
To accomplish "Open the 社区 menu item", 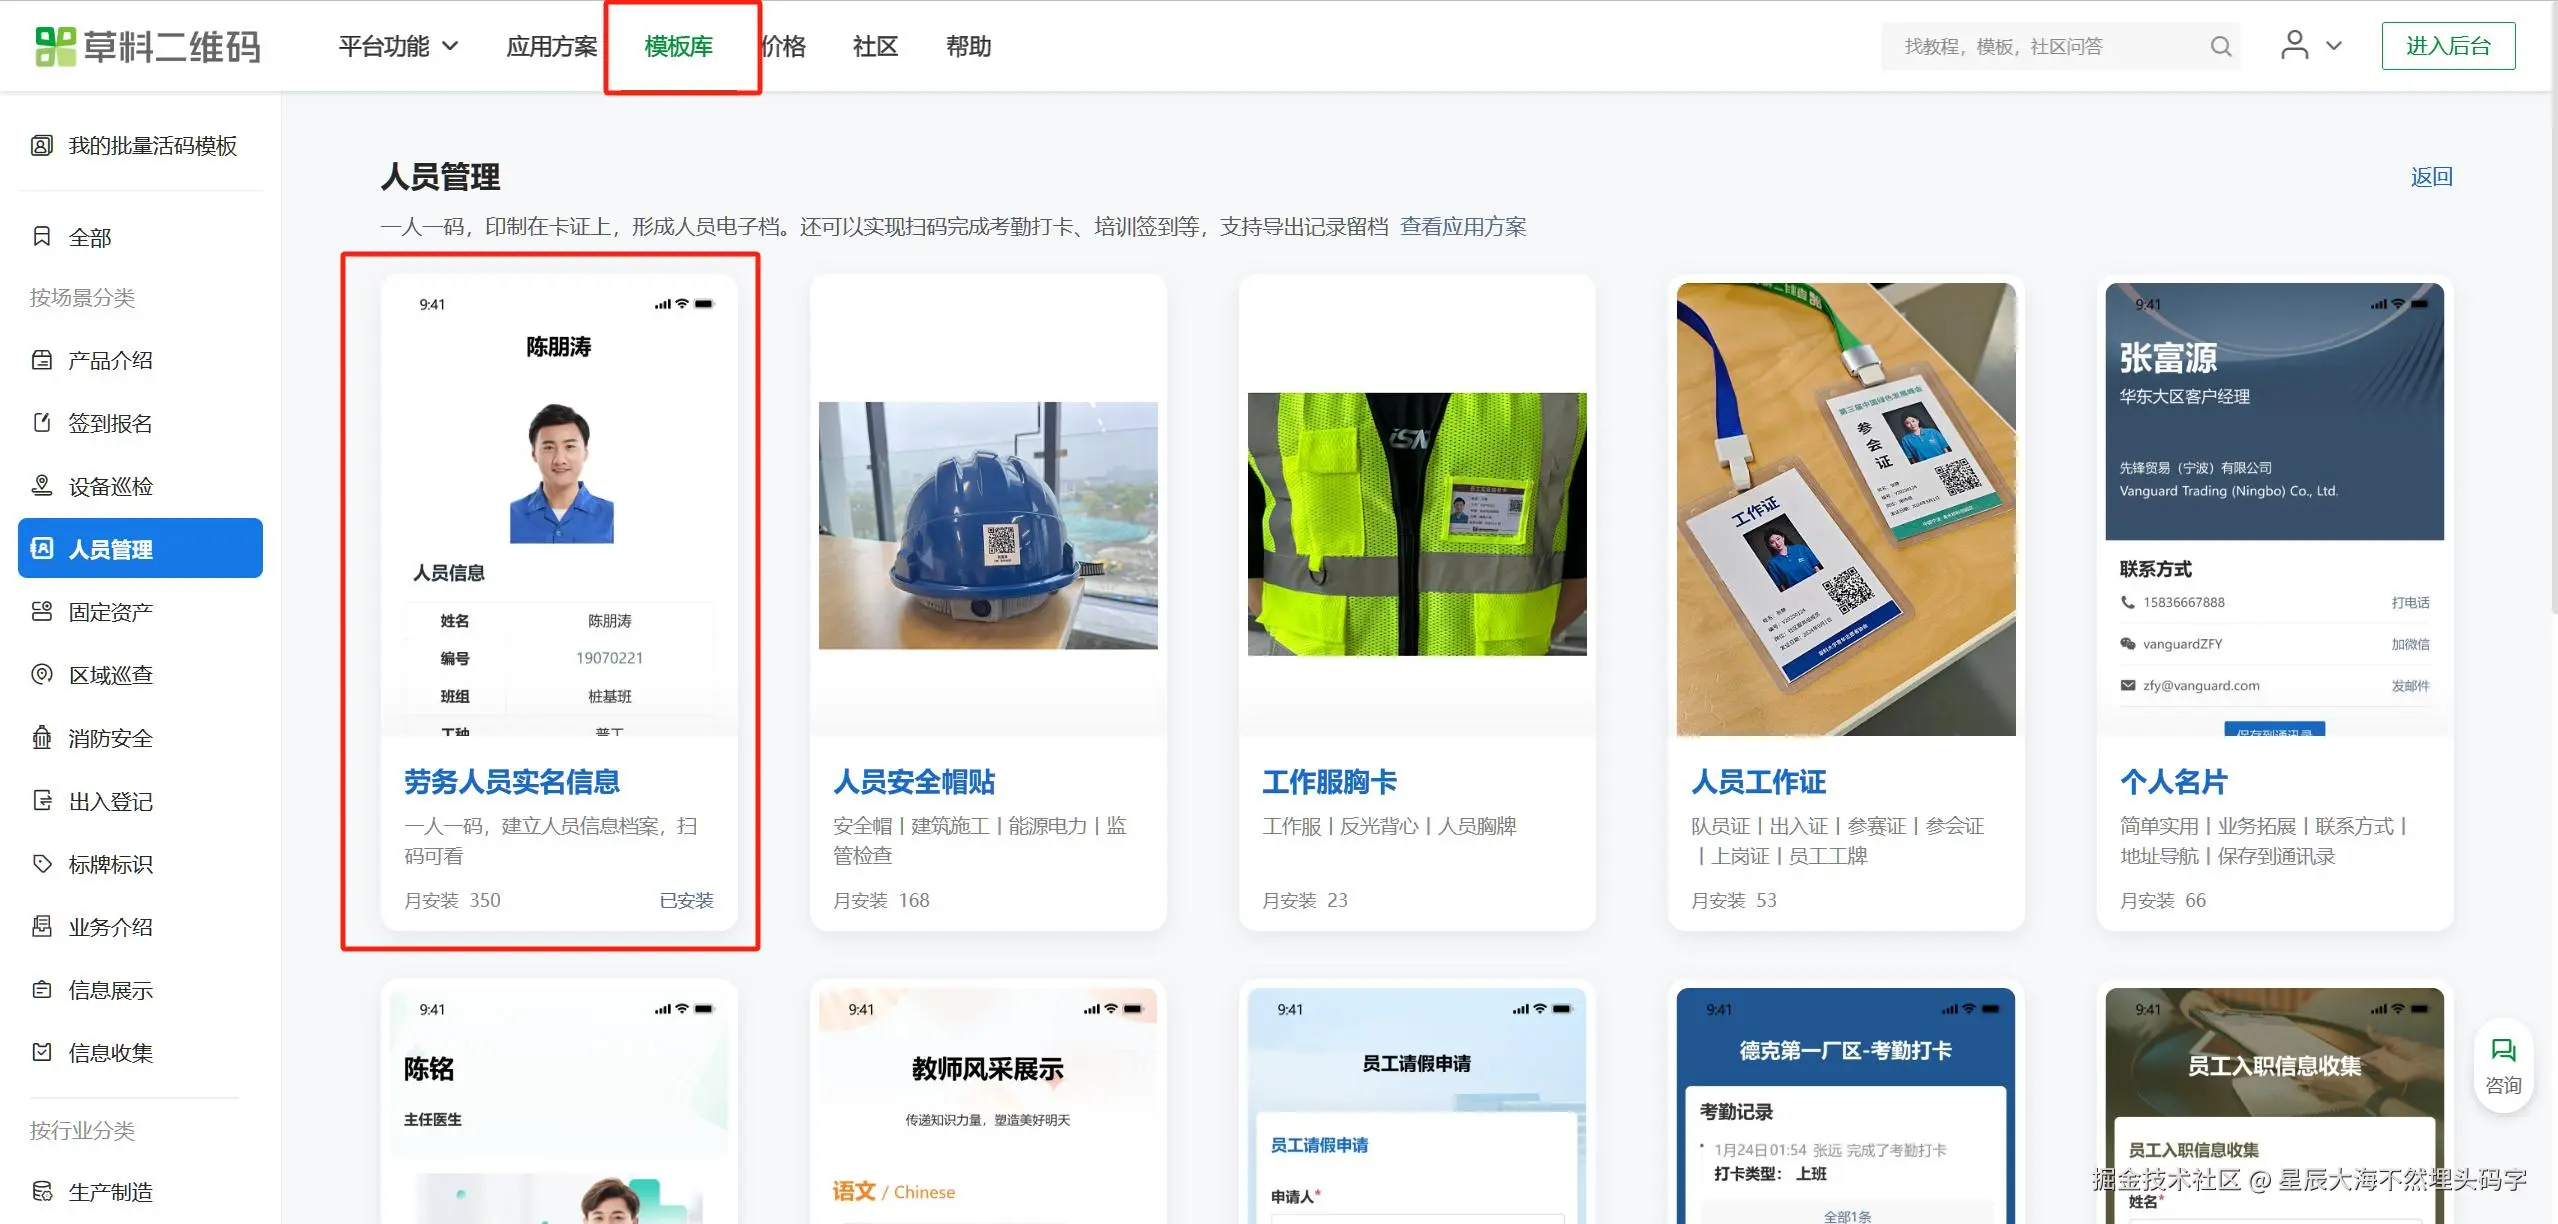I will 875,46.
